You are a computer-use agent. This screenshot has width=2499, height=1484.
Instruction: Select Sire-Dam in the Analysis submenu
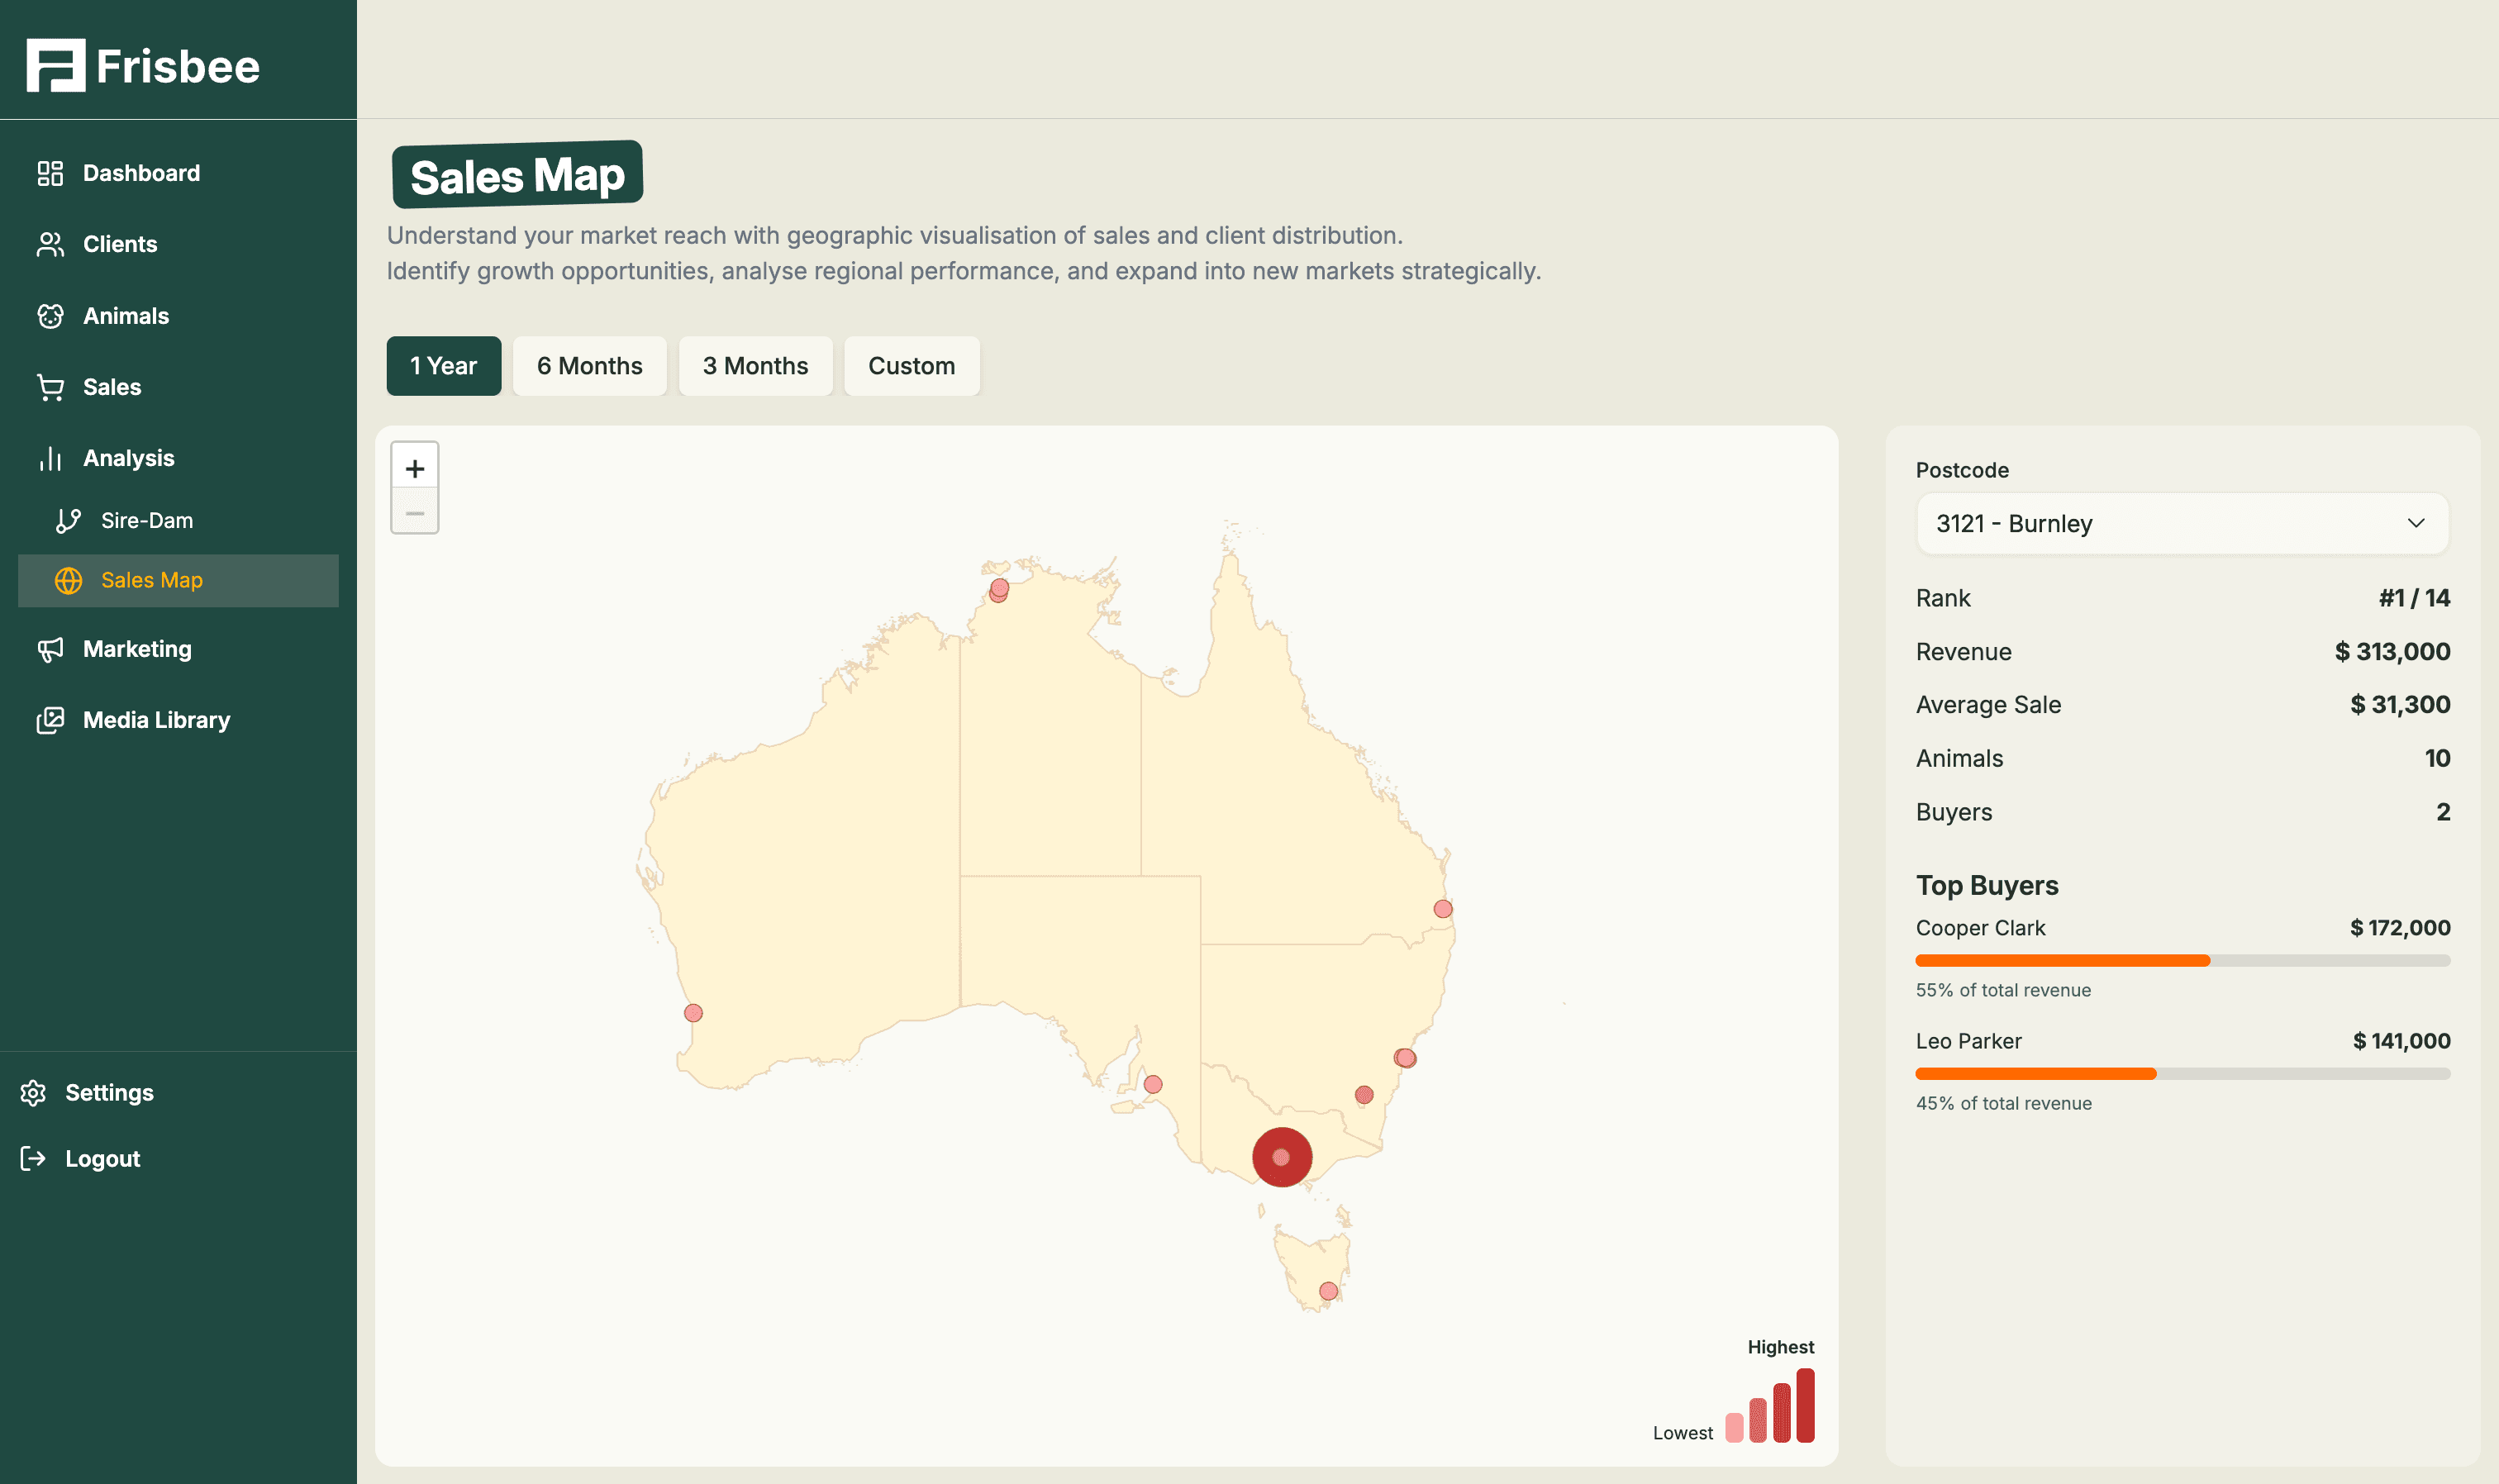[x=147, y=519]
